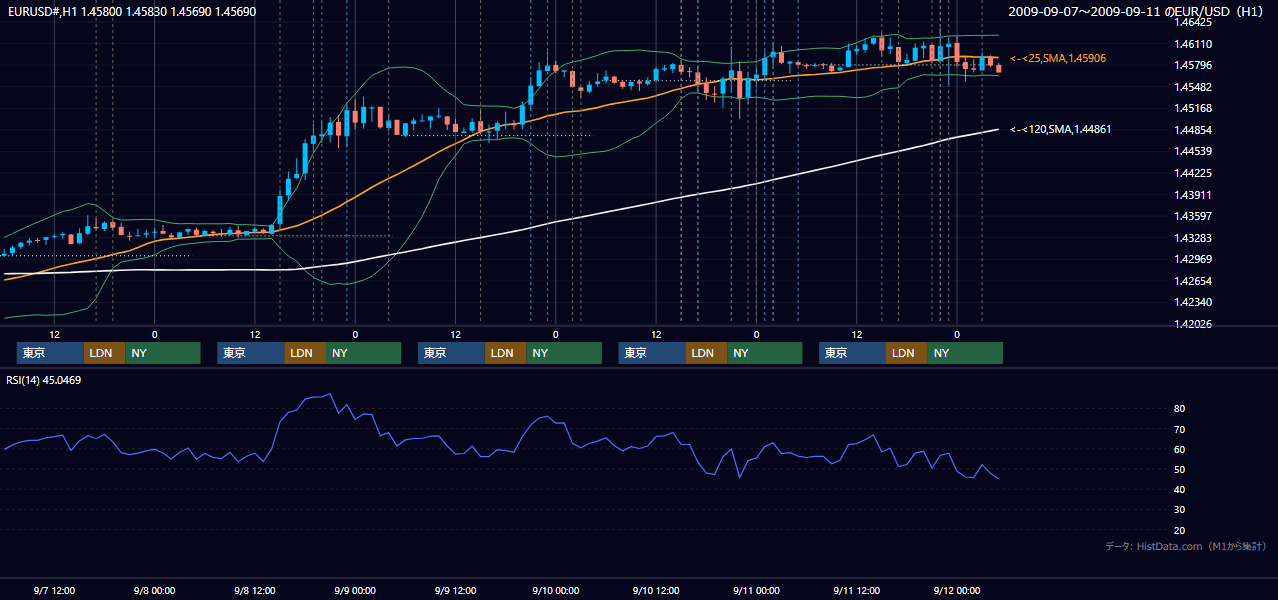Click the RSI 50 level label

(1180, 469)
